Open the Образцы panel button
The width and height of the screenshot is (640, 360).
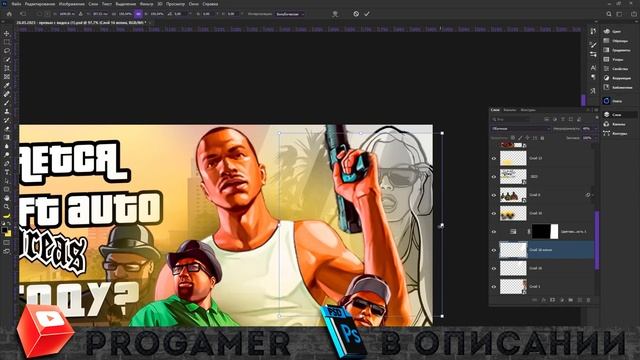click(616, 41)
